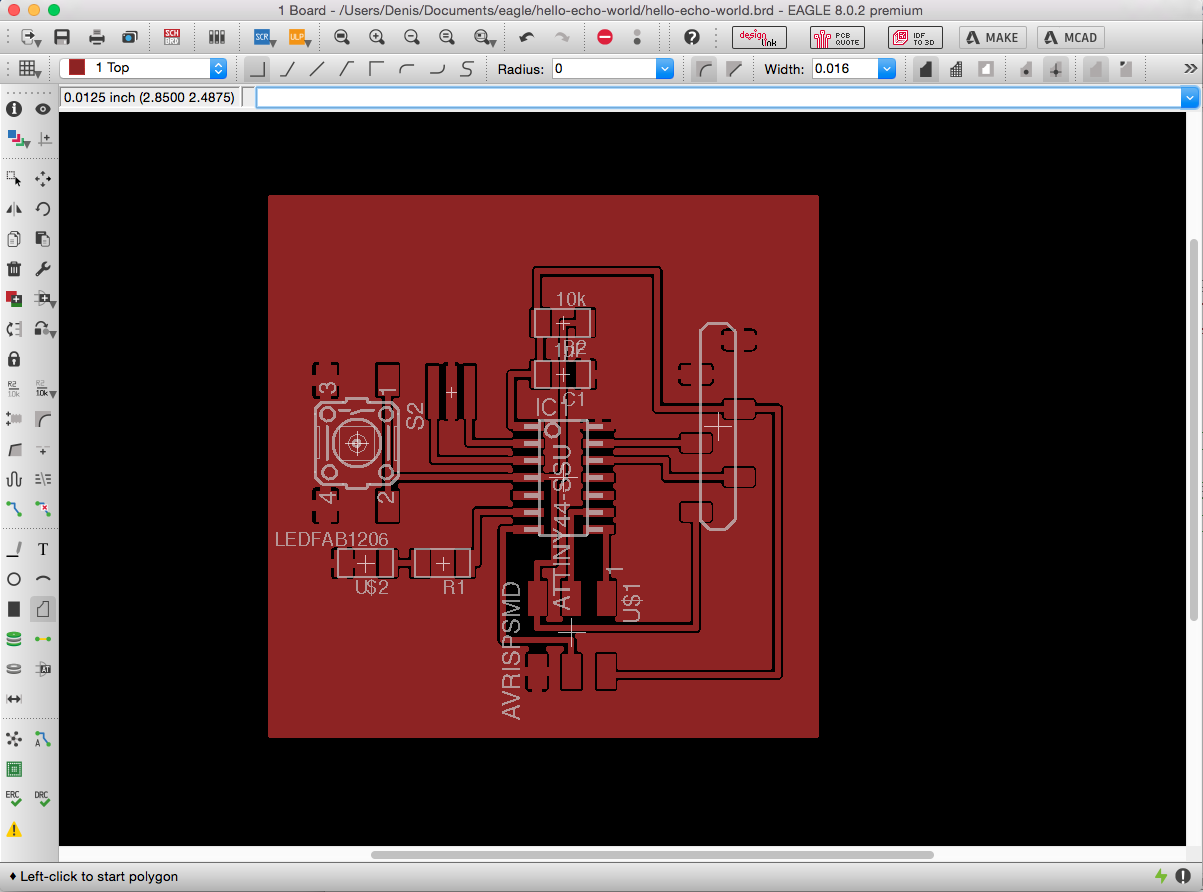This screenshot has width=1203, height=892.
Task: Pick the freehand S-curve wire bend
Action: point(467,69)
